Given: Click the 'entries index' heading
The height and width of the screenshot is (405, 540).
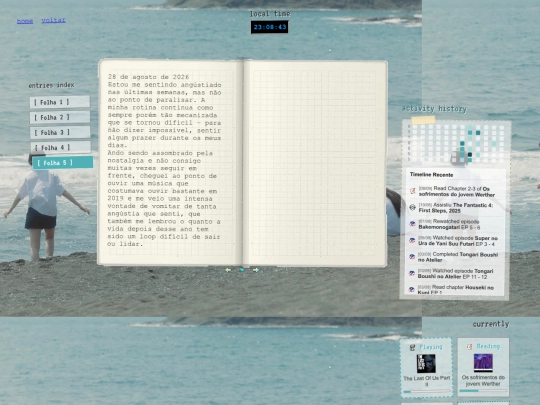Looking at the screenshot, I should pyautogui.click(x=51, y=85).
